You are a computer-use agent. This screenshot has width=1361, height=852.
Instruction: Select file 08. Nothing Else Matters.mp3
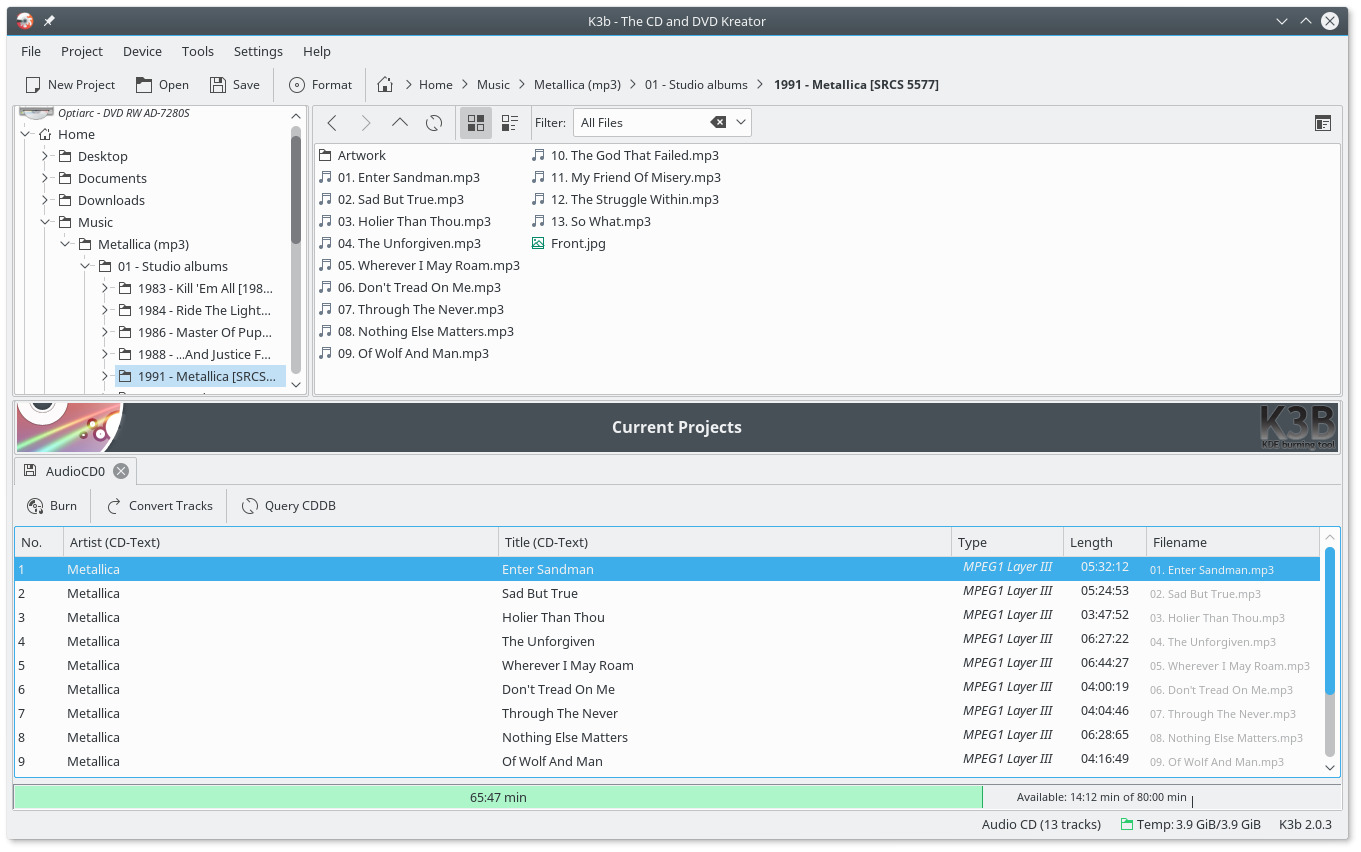(416, 331)
